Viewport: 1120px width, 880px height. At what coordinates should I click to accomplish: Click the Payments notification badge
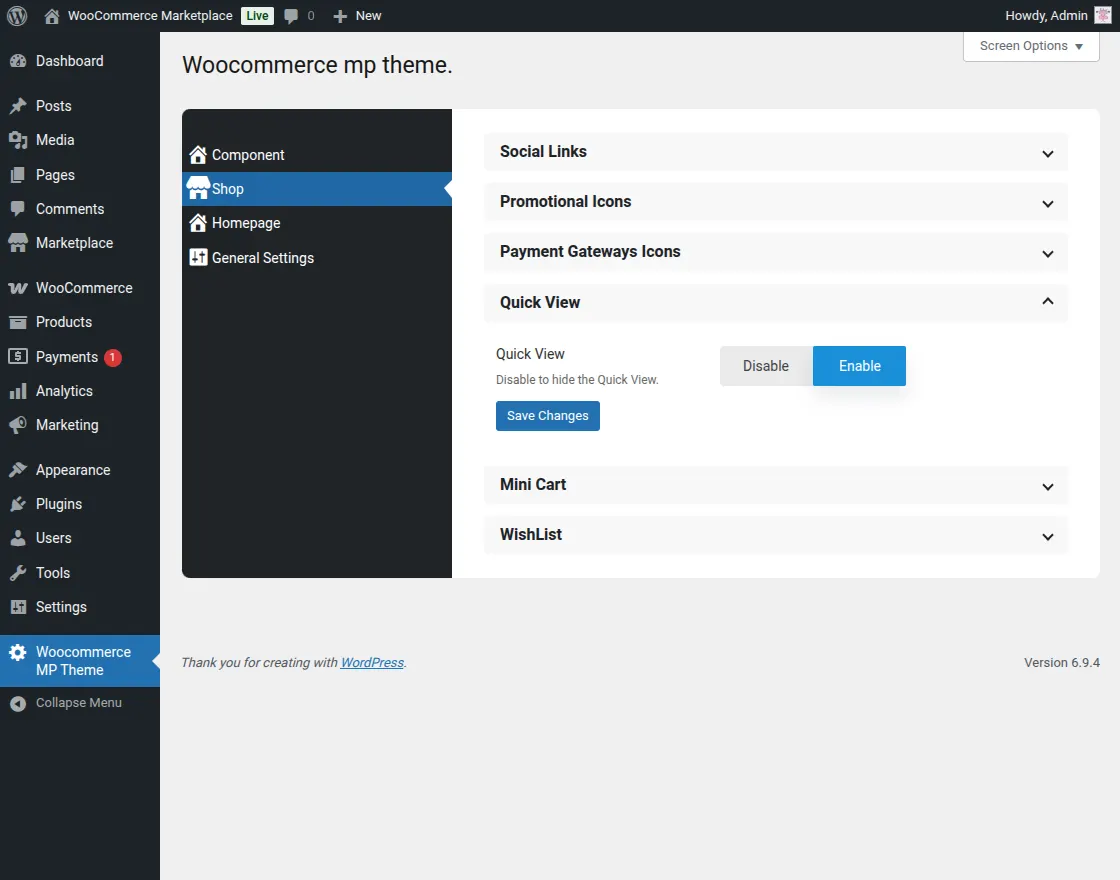coord(113,357)
